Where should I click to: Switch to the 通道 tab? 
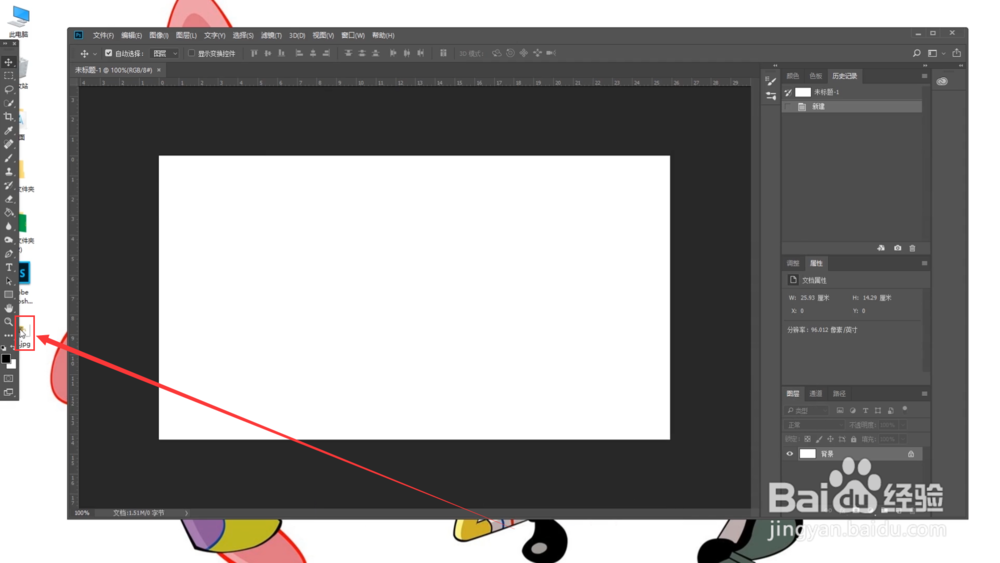click(816, 394)
